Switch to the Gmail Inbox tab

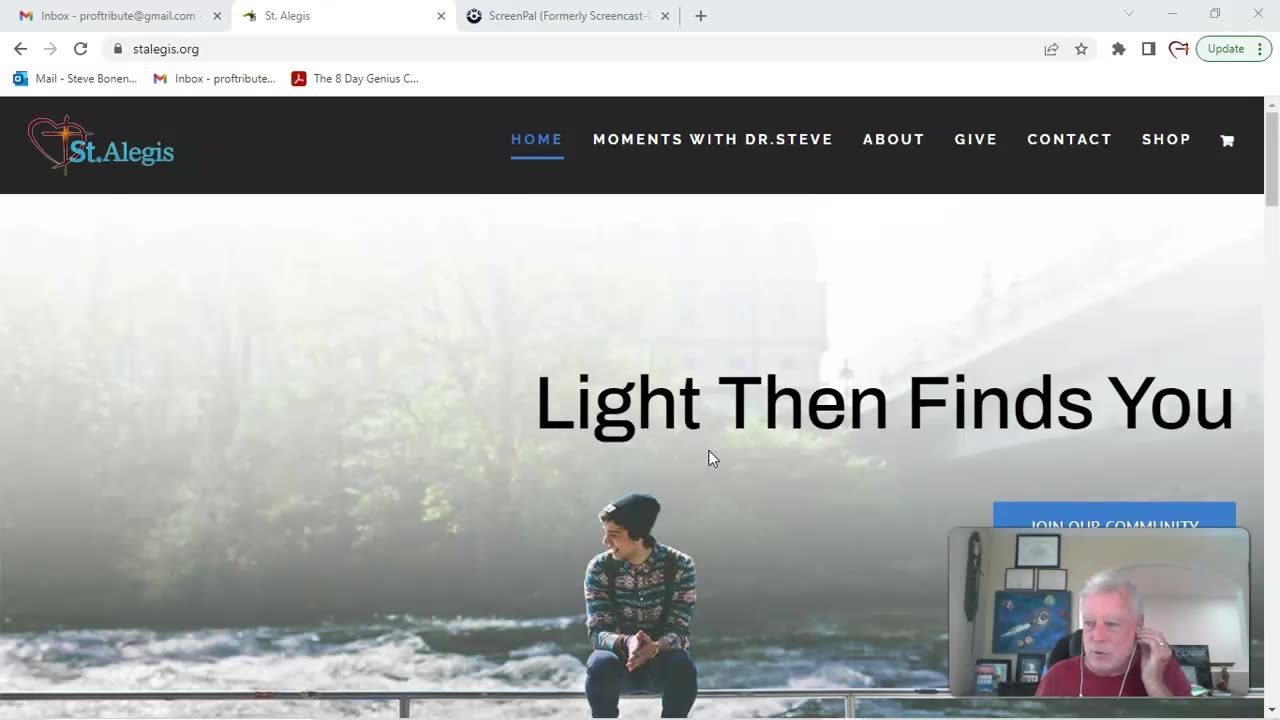[120, 16]
